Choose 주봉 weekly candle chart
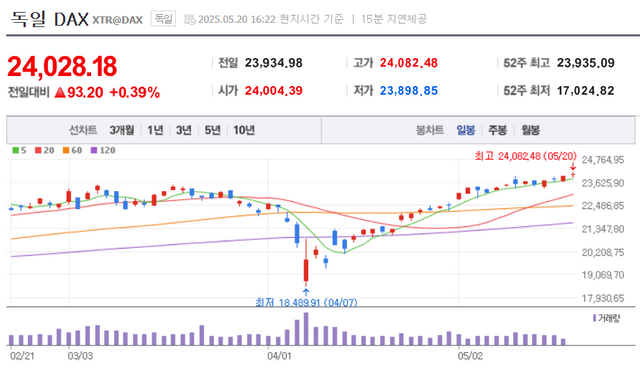640x372 pixels. coord(498,130)
